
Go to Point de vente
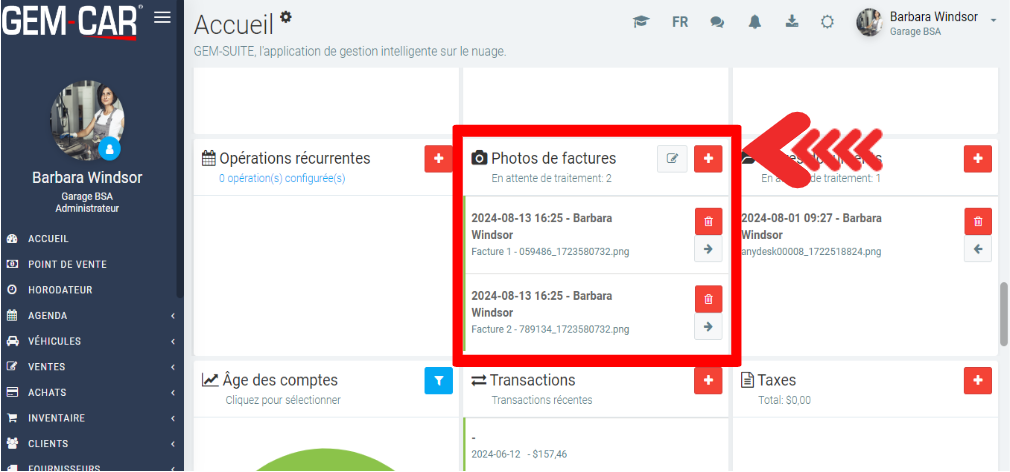[x=67, y=264]
